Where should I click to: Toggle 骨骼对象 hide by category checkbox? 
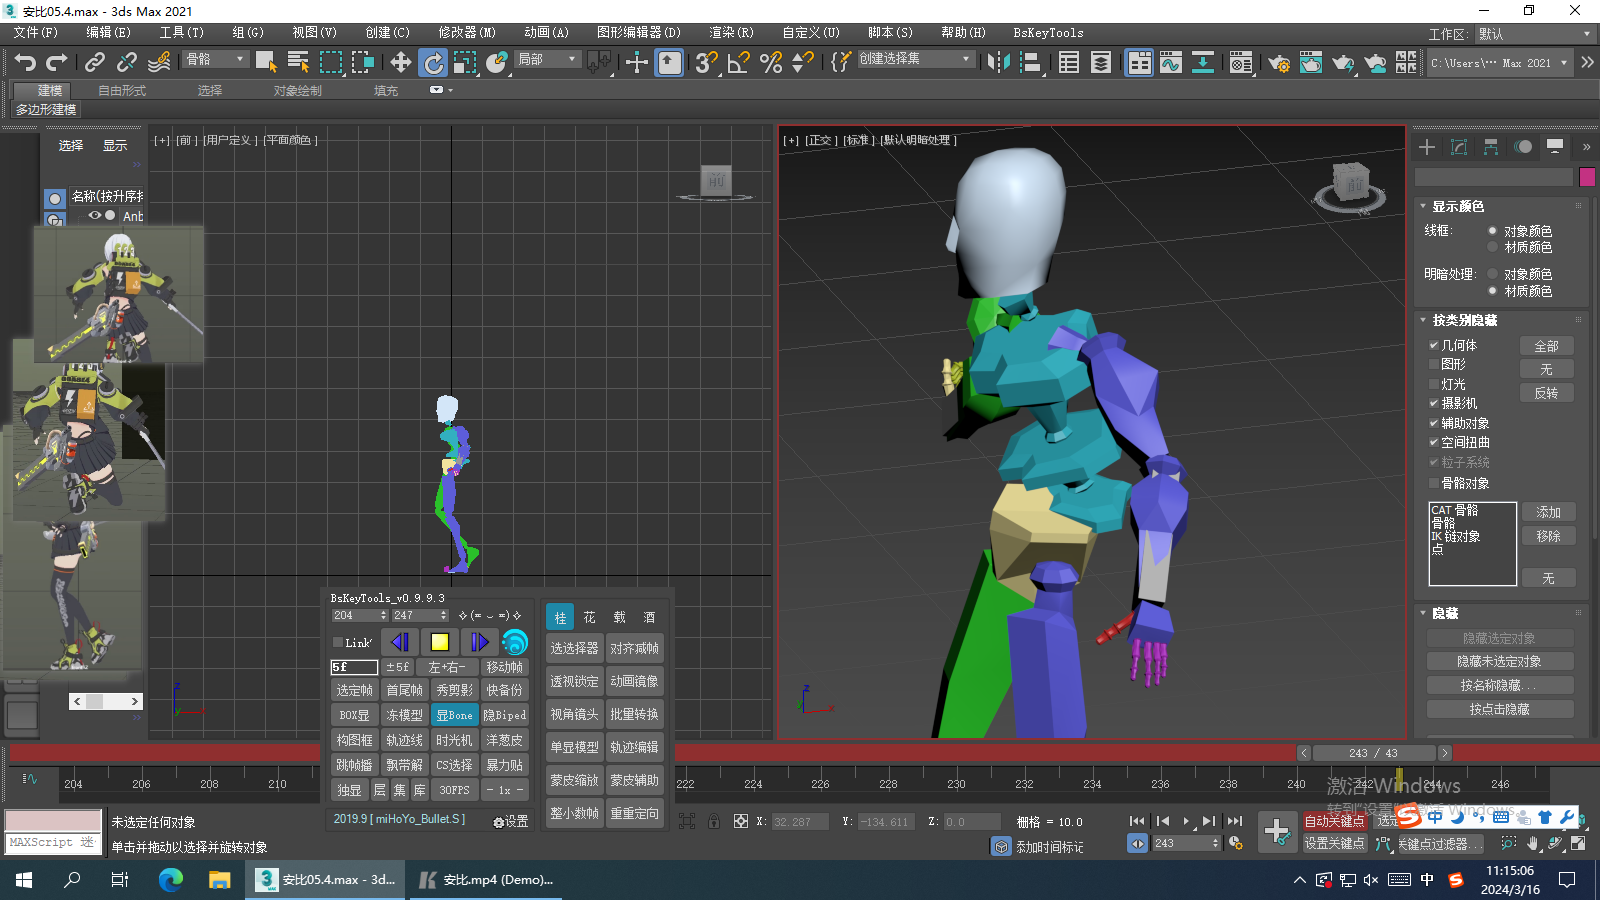(1433, 483)
